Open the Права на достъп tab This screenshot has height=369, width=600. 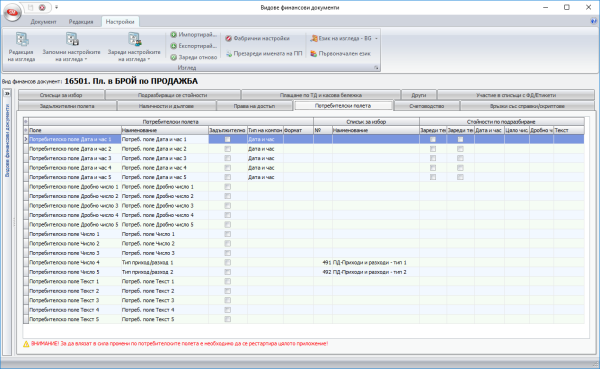click(254, 106)
